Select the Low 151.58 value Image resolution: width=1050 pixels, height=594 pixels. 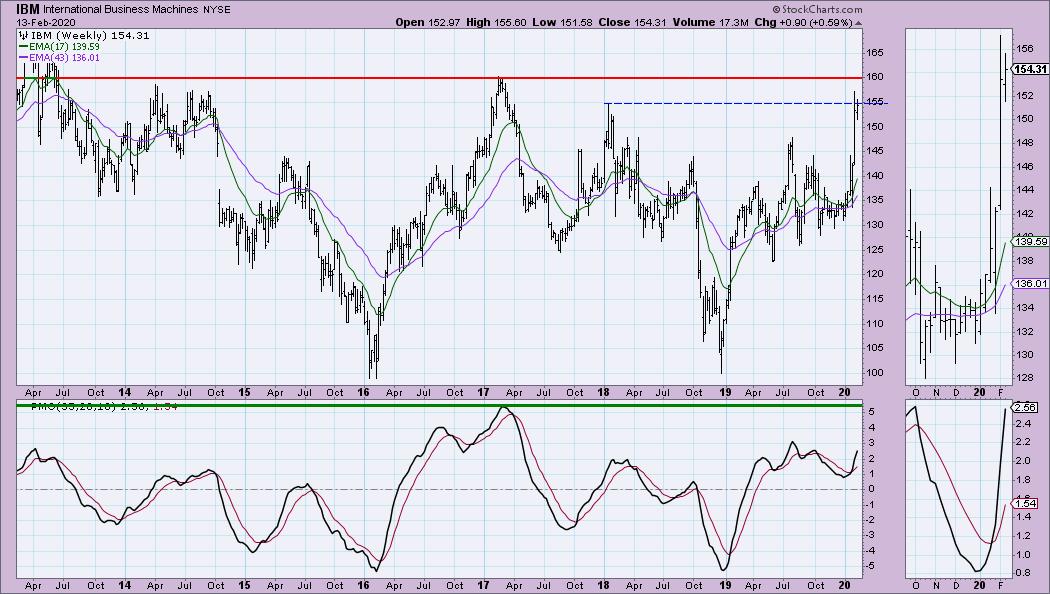click(x=562, y=22)
